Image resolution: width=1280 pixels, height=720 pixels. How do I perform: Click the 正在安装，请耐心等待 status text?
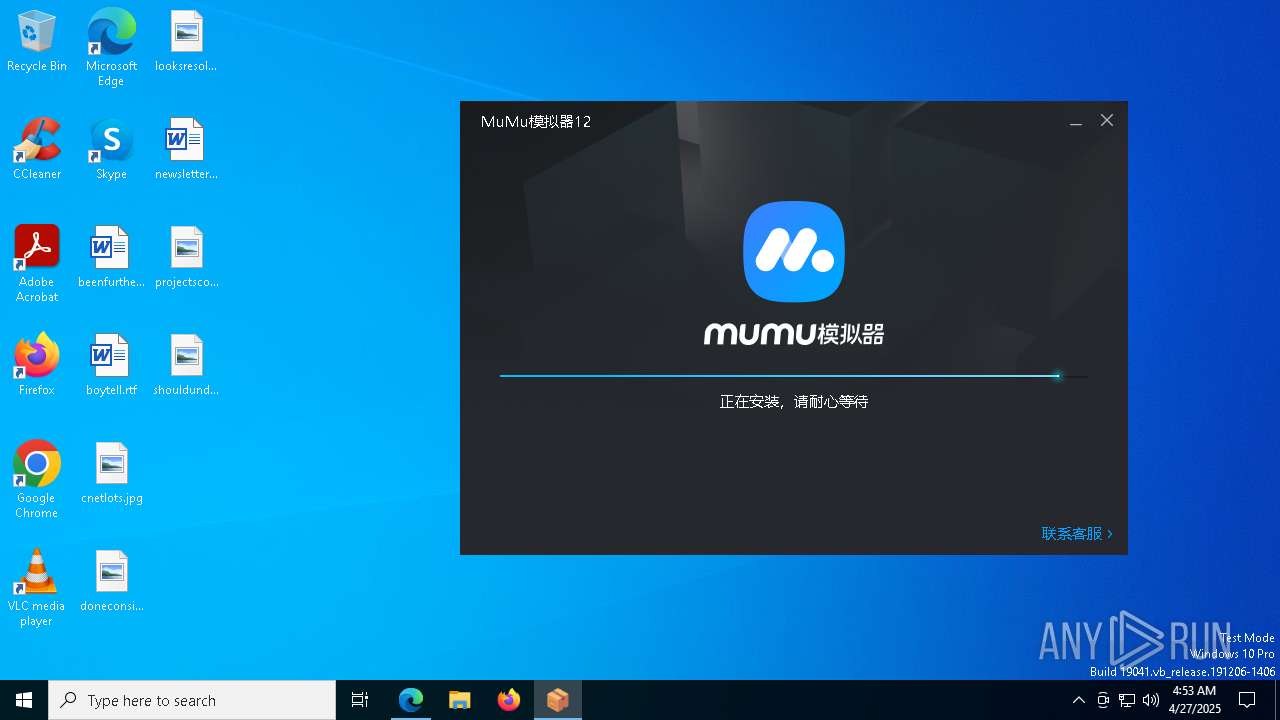click(x=794, y=402)
